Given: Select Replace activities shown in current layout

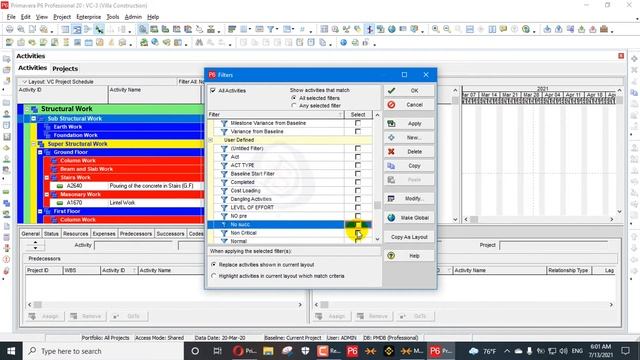Looking at the screenshot, I should [x=213, y=264].
